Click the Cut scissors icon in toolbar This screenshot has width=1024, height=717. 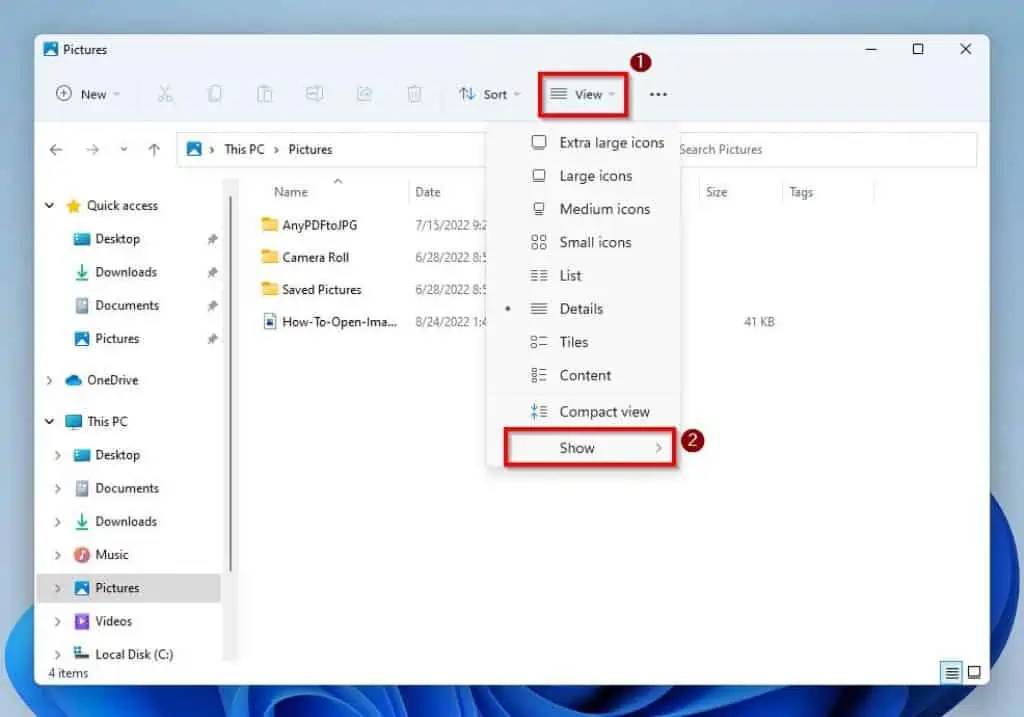tap(165, 94)
